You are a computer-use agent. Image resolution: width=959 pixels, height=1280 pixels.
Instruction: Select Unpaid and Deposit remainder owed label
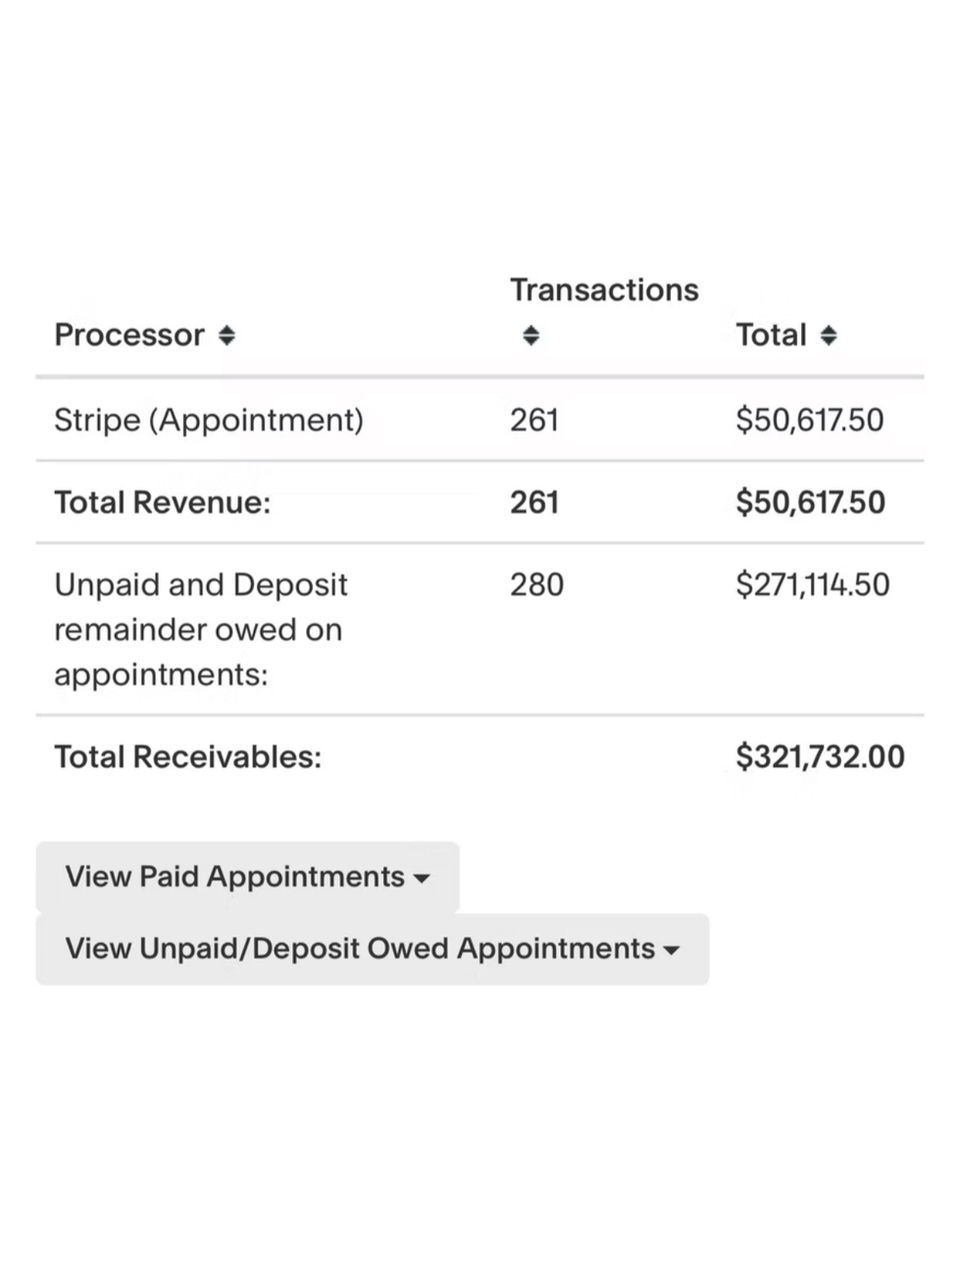tap(201, 630)
